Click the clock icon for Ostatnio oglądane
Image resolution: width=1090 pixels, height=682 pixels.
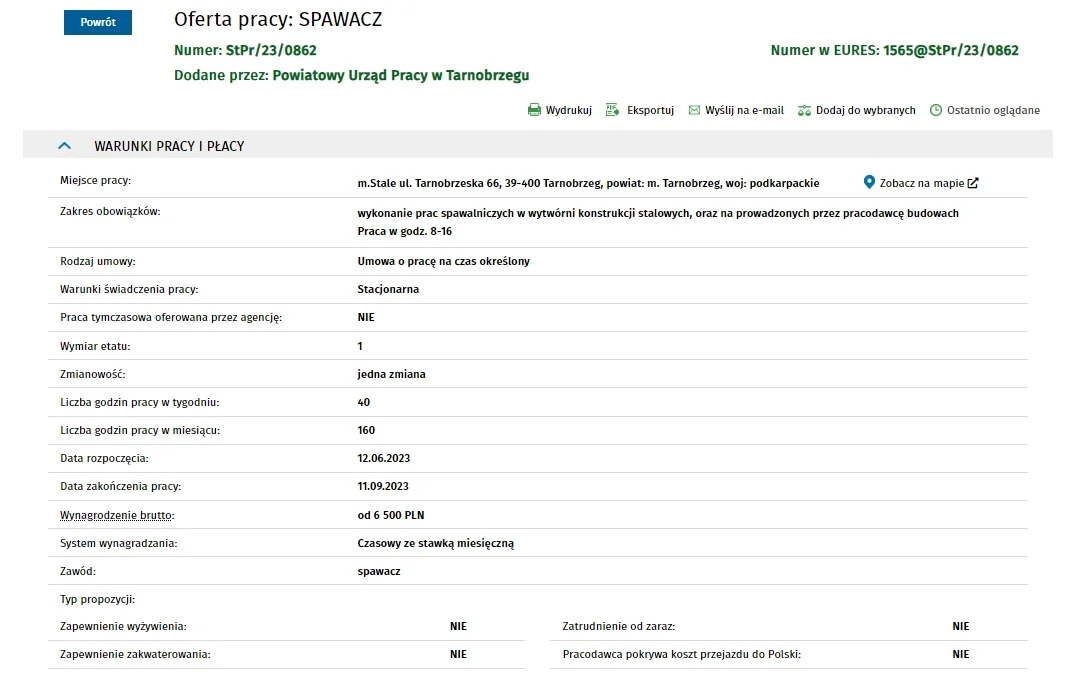[x=936, y=110]
